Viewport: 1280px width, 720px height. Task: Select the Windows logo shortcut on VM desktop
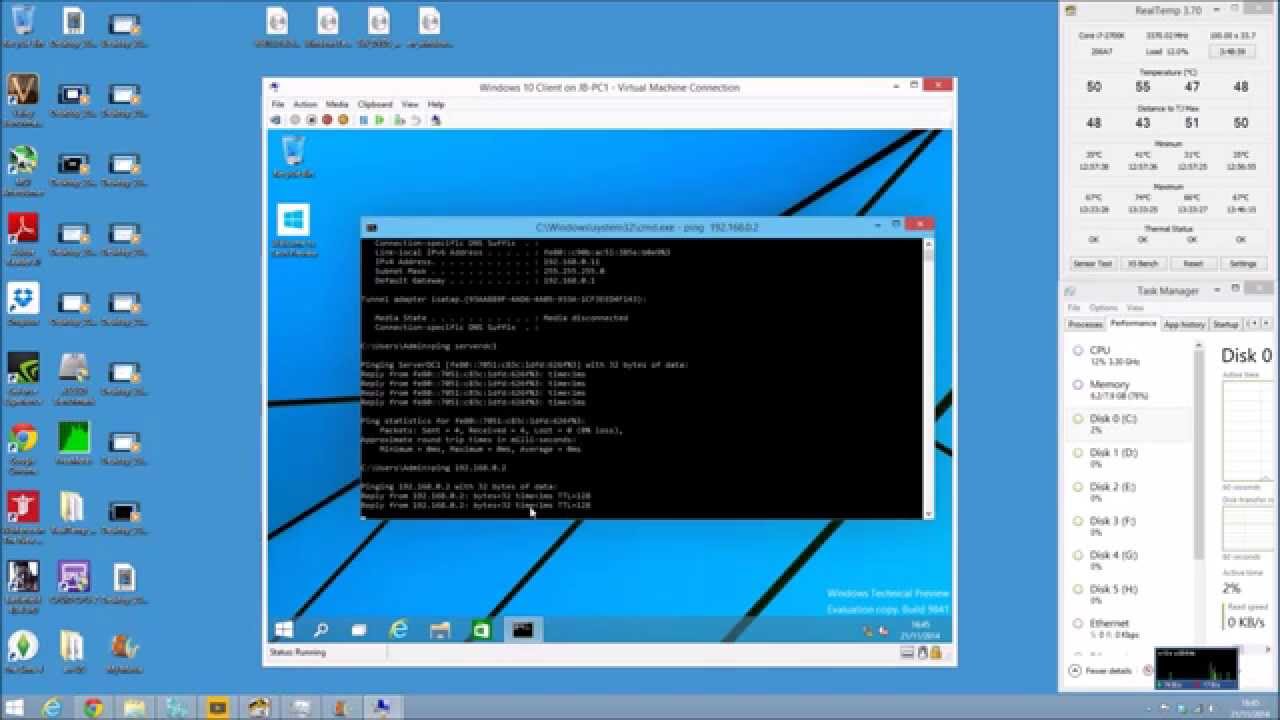pos(294,231)
